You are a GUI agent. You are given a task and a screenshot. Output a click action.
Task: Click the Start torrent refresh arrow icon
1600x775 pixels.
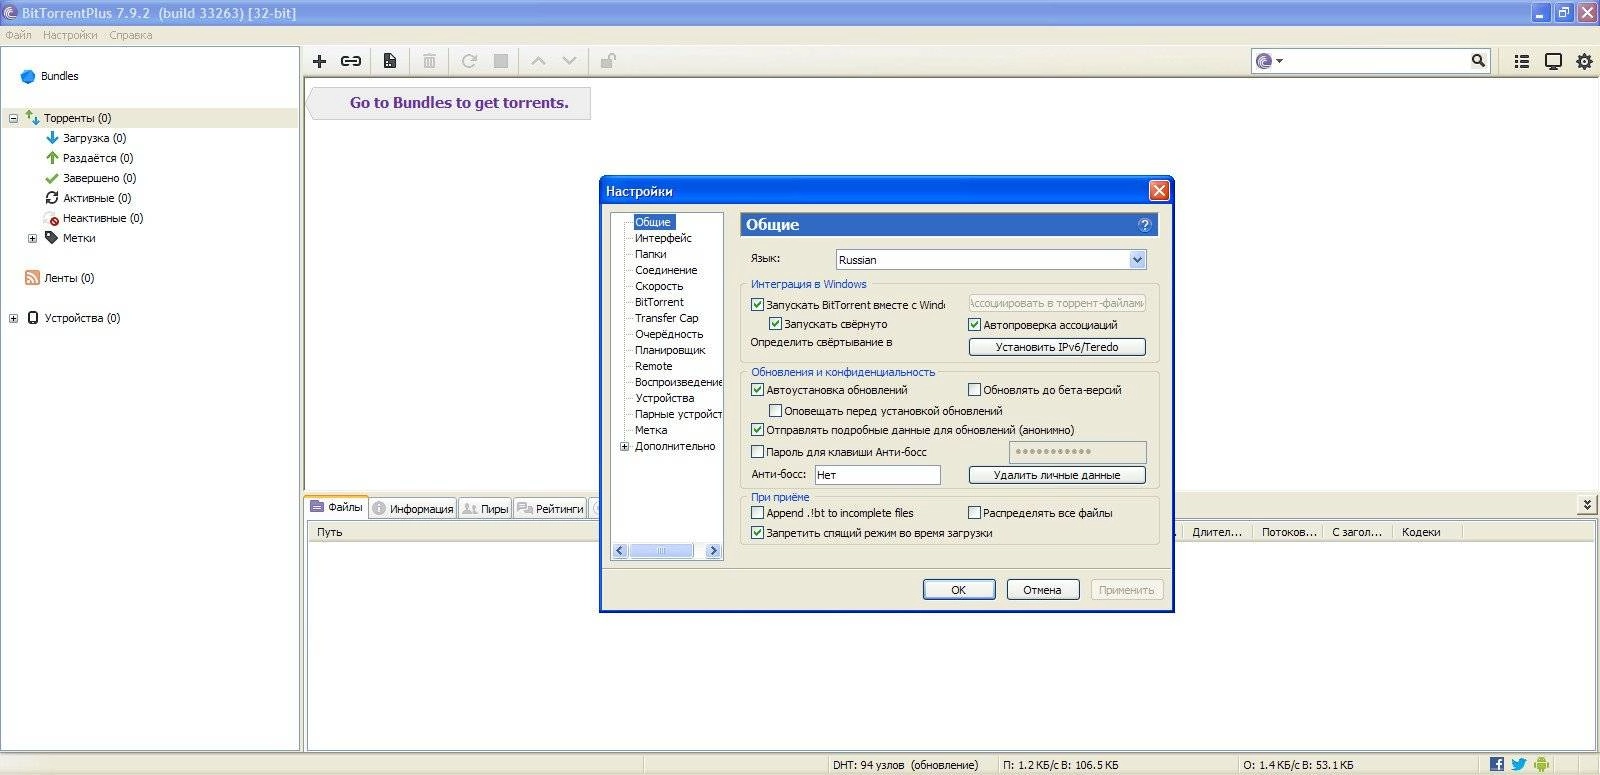click(x=469, y=61)
